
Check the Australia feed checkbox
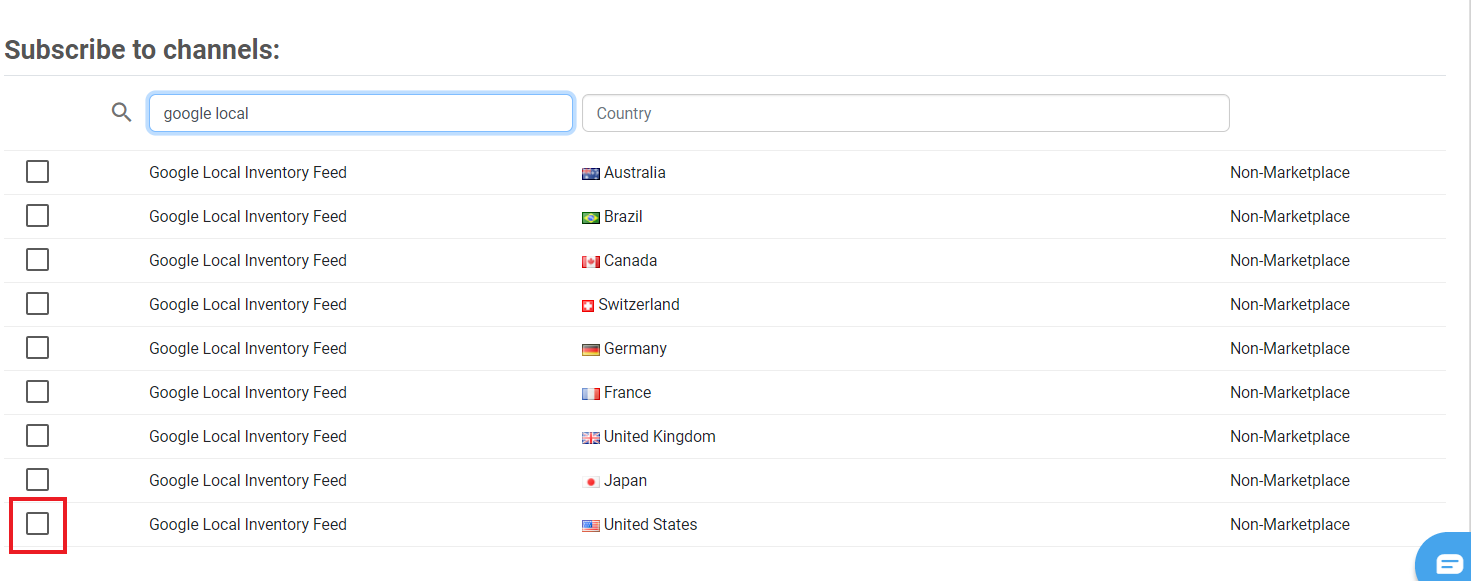[x=37, y=172]
